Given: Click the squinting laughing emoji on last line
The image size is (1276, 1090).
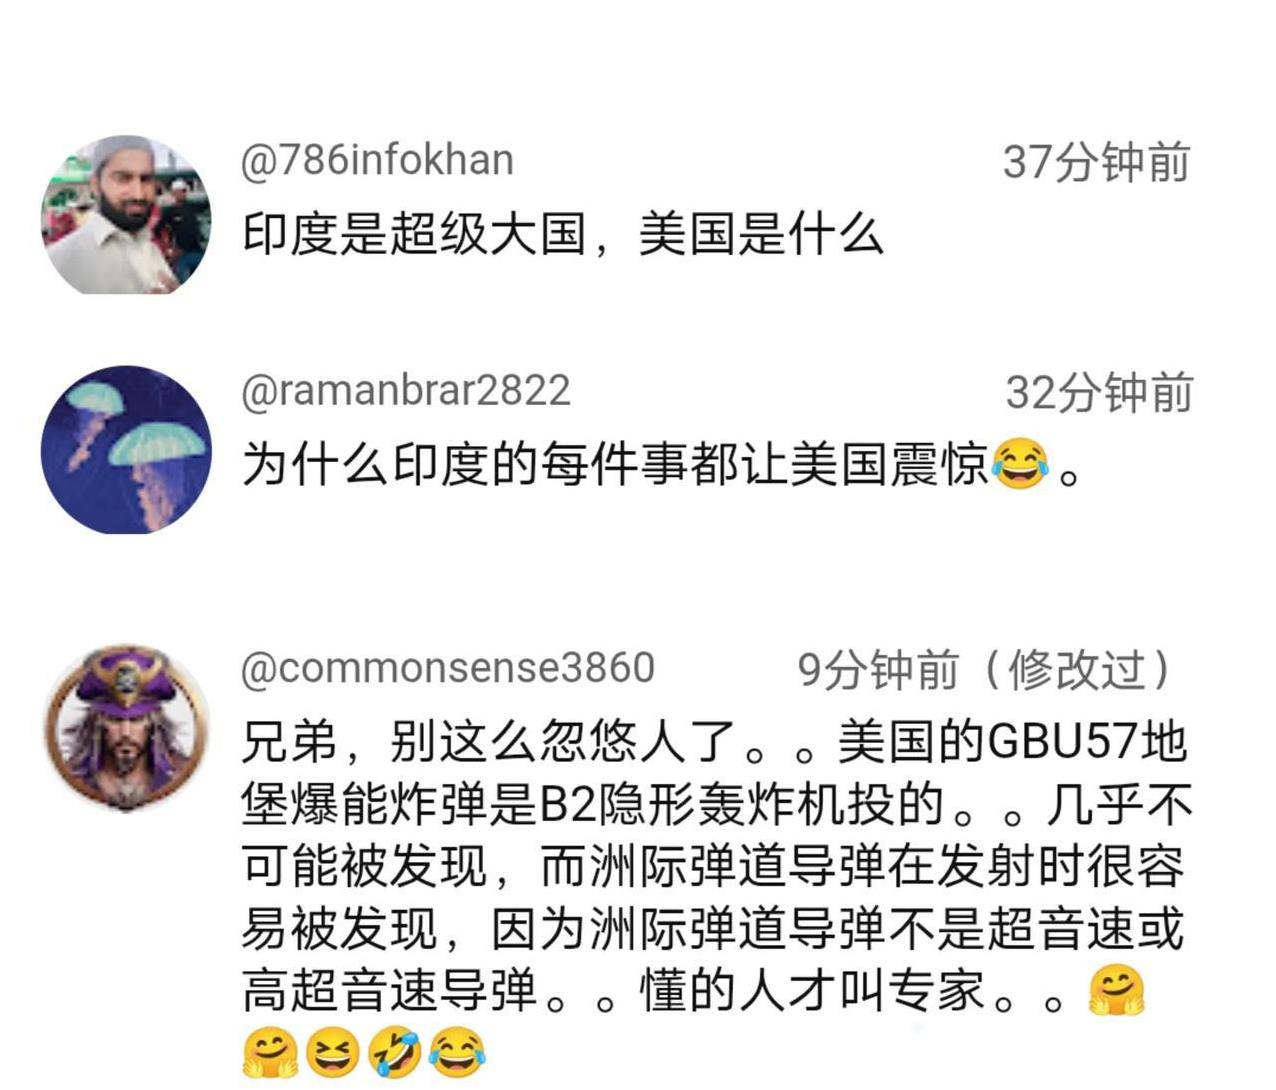Looking at the screenshot, I should coord(332,1053).
